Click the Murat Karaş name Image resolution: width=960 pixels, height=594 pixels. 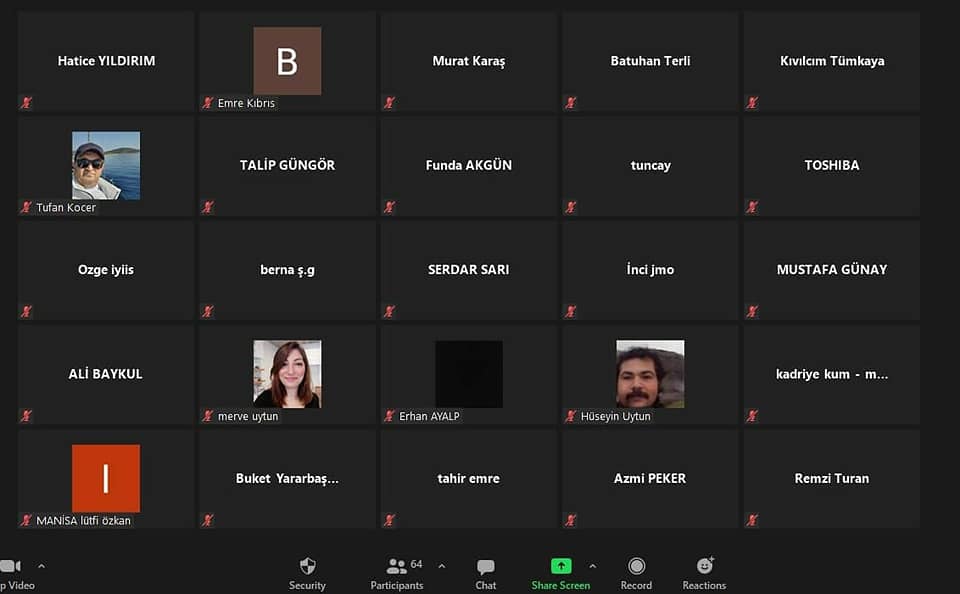pyautogui.click(x=469, y=61)
